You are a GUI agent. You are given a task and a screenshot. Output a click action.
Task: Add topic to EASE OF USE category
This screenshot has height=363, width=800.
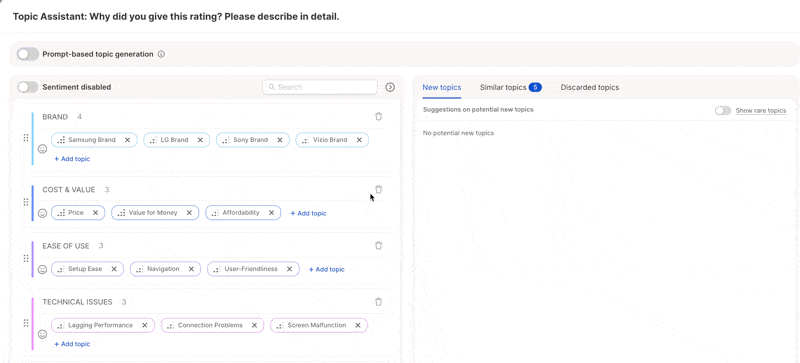(327, 270)
